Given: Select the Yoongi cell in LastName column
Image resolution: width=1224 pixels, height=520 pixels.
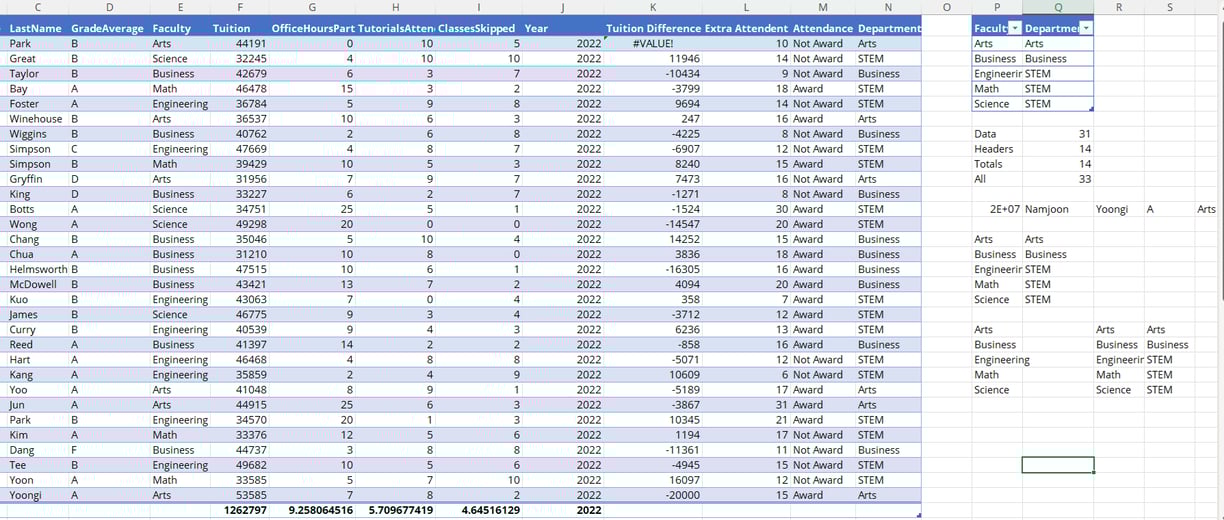Looking at the screenshot, I should click(x=37, y=495).
